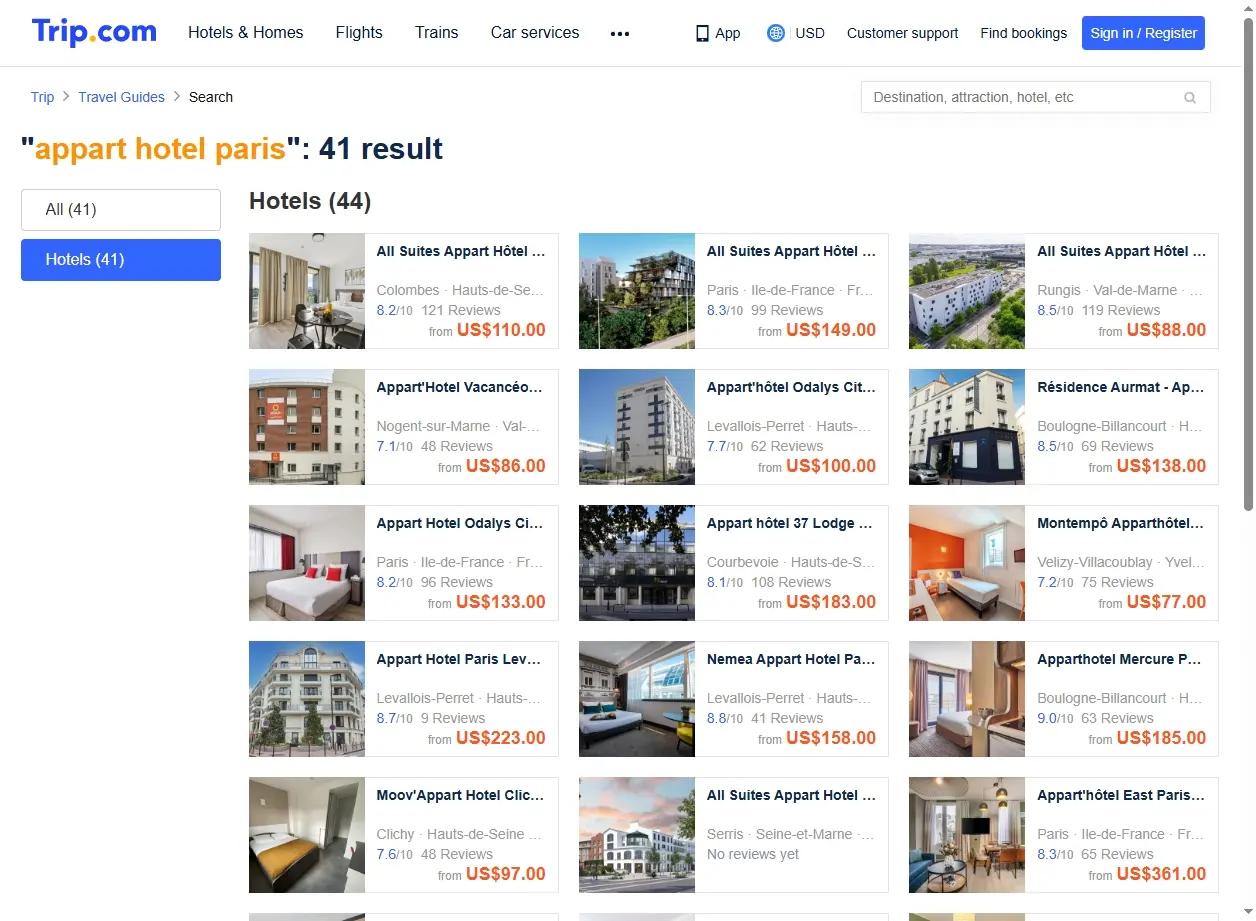1256x921 pixels.
Task: Click the US$138.00 price
Action: coord(1161,466)
